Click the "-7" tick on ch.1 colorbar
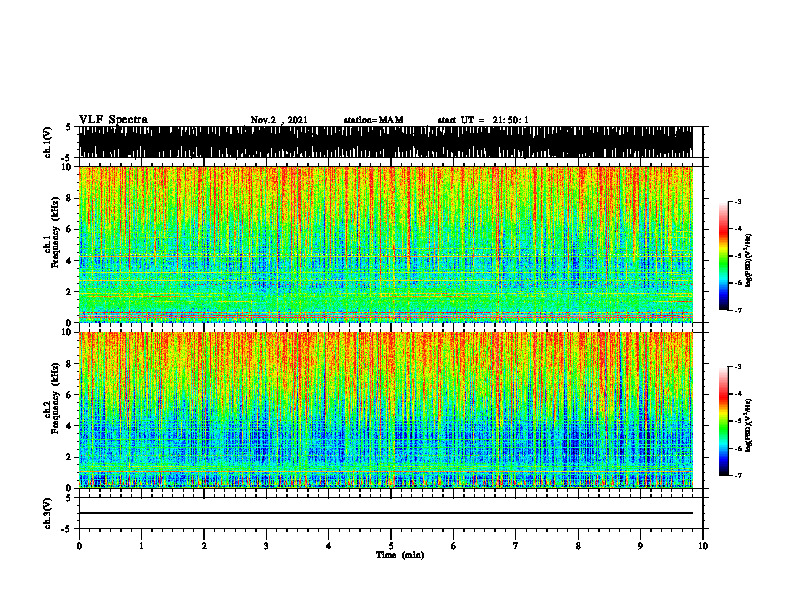Viewport: 792px width, 612px height. coord(738,310)
